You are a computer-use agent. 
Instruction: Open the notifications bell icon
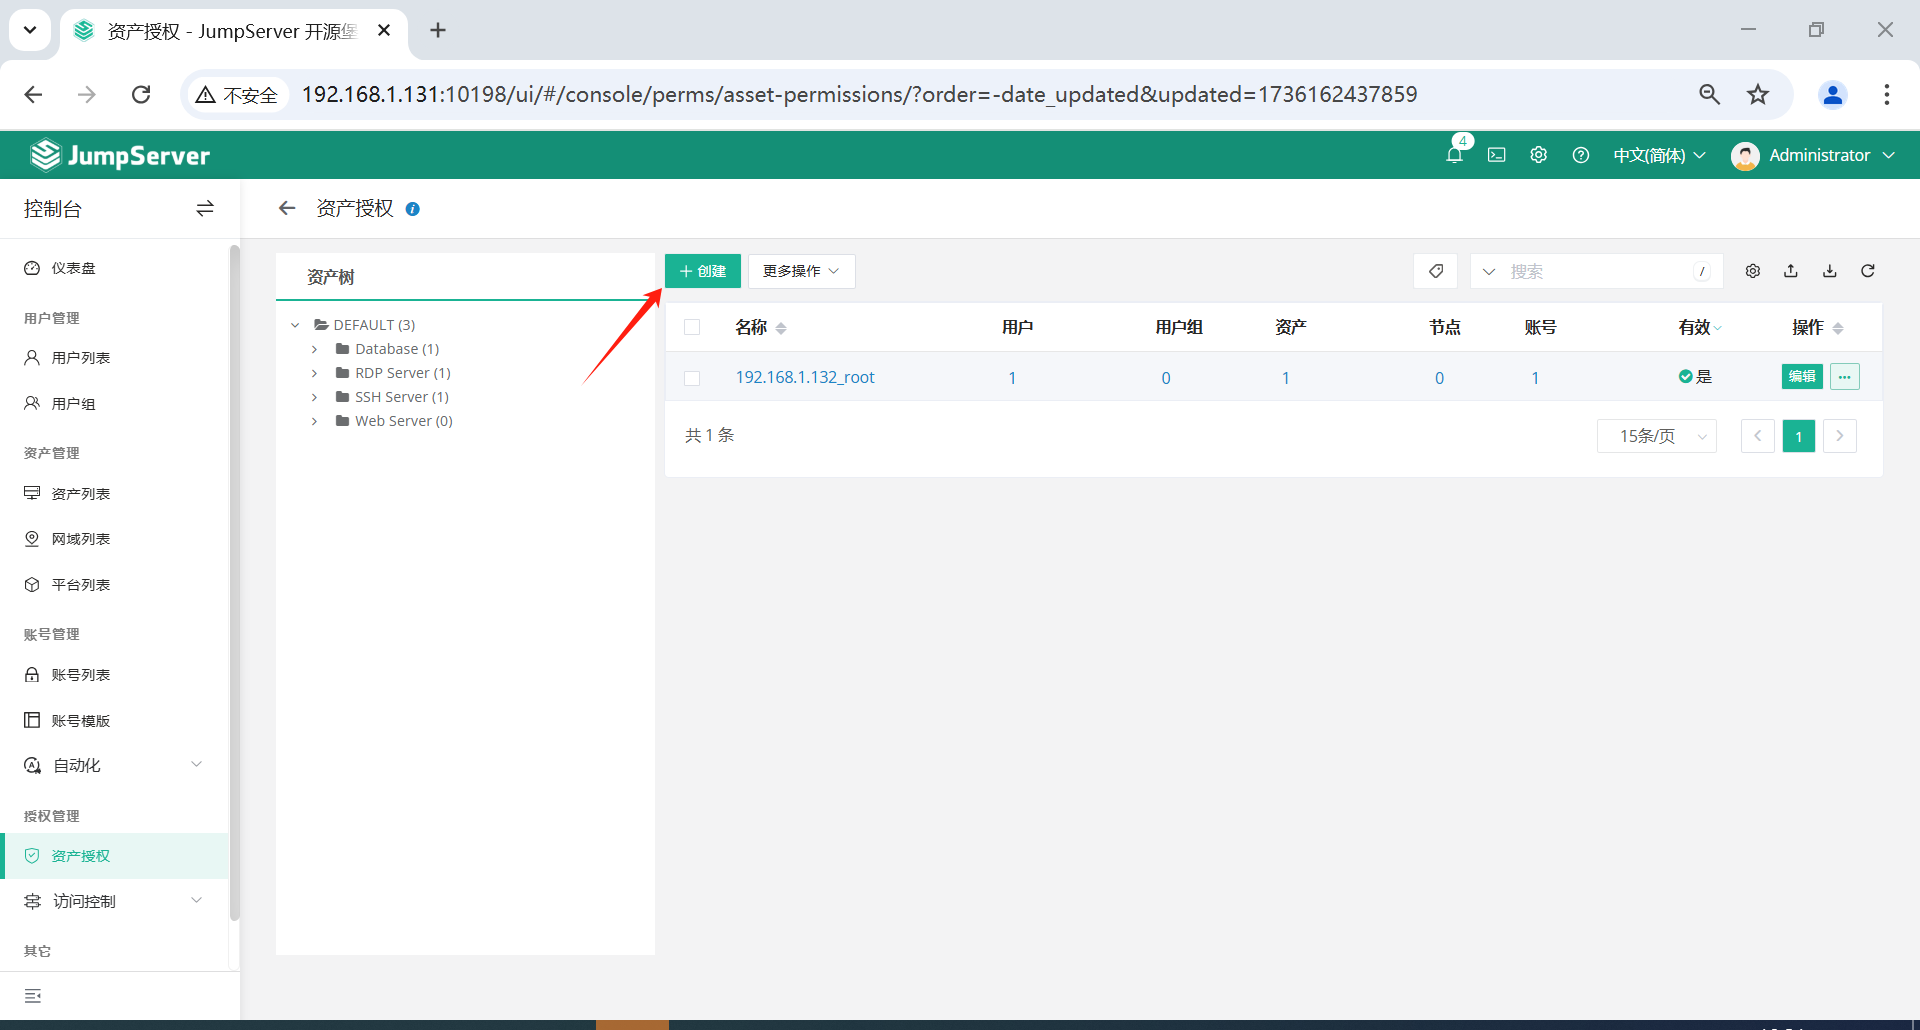click(1455, 155)
